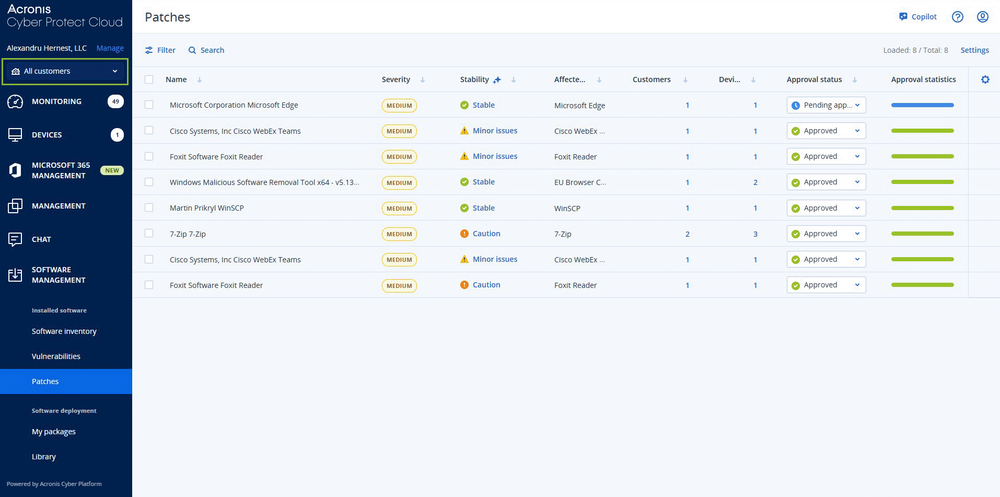The width and height of the screenshot is (1000, 497).
Task: Open Software inventory in sidebar
Action: (64, 332)
